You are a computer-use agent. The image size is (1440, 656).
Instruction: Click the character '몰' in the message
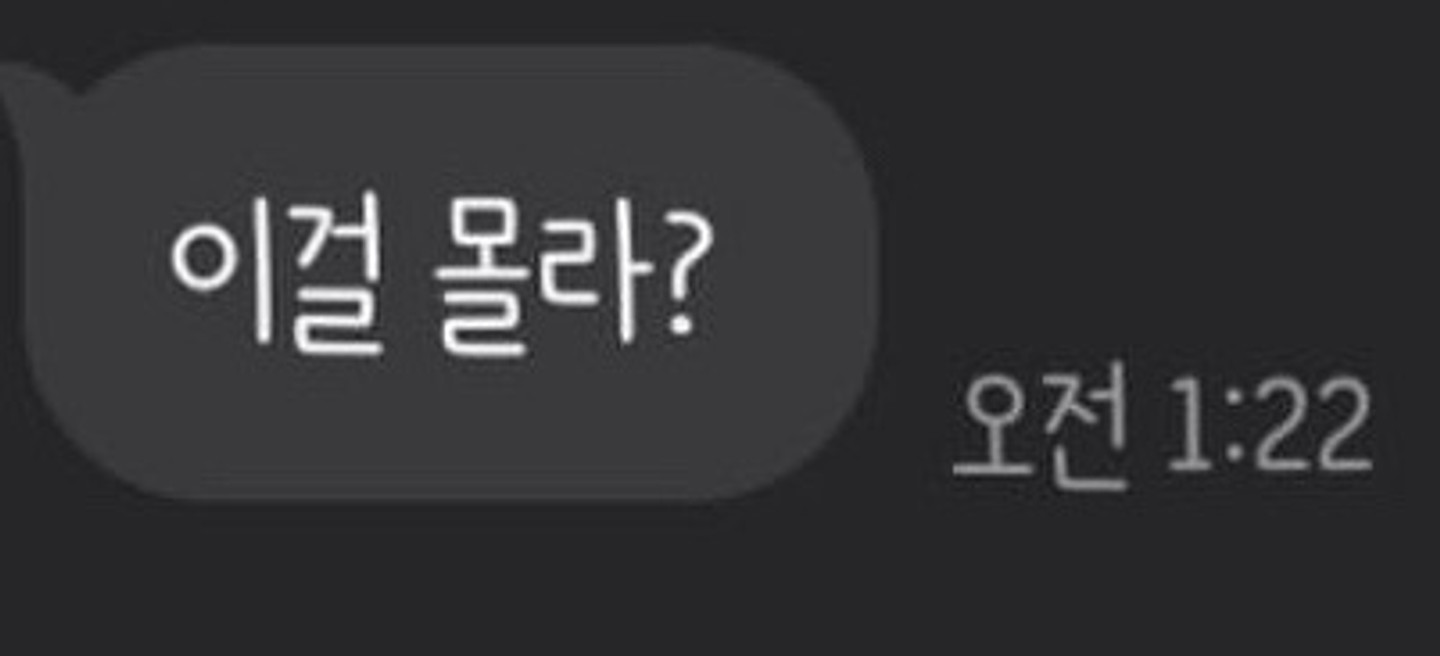tap(482, 278)
